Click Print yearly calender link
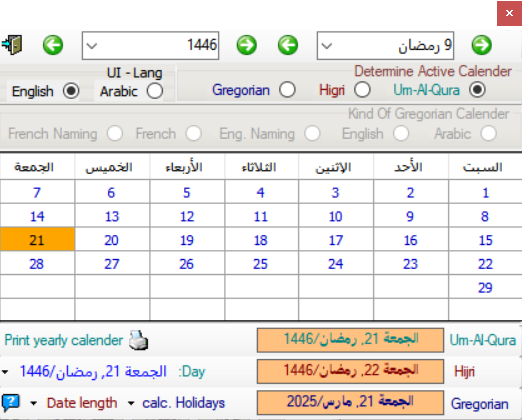Screen dimensions: 522x420 click(64, 340)
